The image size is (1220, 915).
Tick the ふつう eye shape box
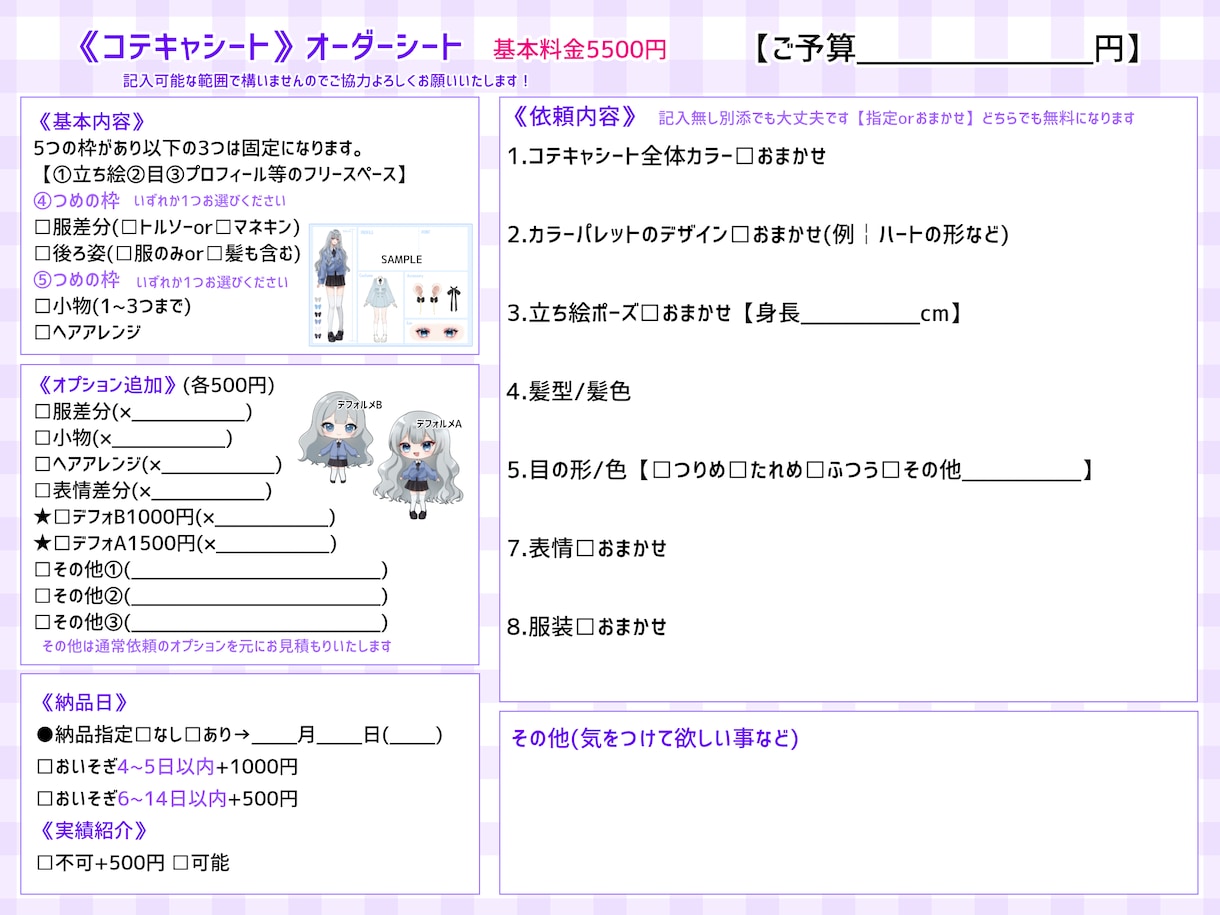click(815, 470)
